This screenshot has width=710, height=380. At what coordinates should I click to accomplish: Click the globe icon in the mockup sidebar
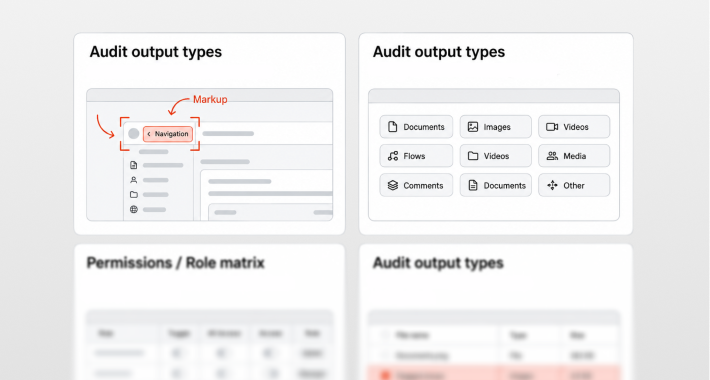pos(134,209)
